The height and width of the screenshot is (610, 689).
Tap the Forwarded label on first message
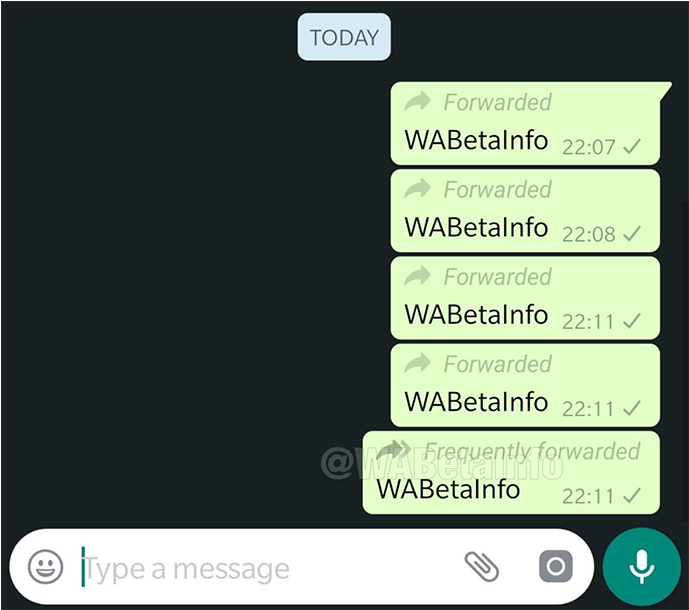[497, 102]
